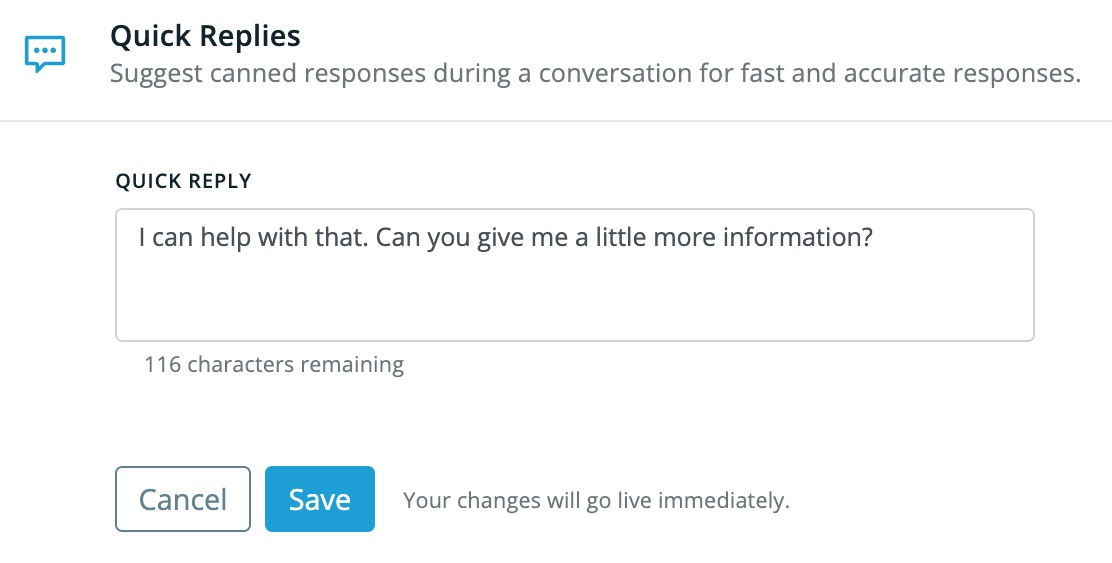The width and height of the screenshot is (1112, 563).
Task: Click the word 'give' in reply text
Action: point(500,238)
